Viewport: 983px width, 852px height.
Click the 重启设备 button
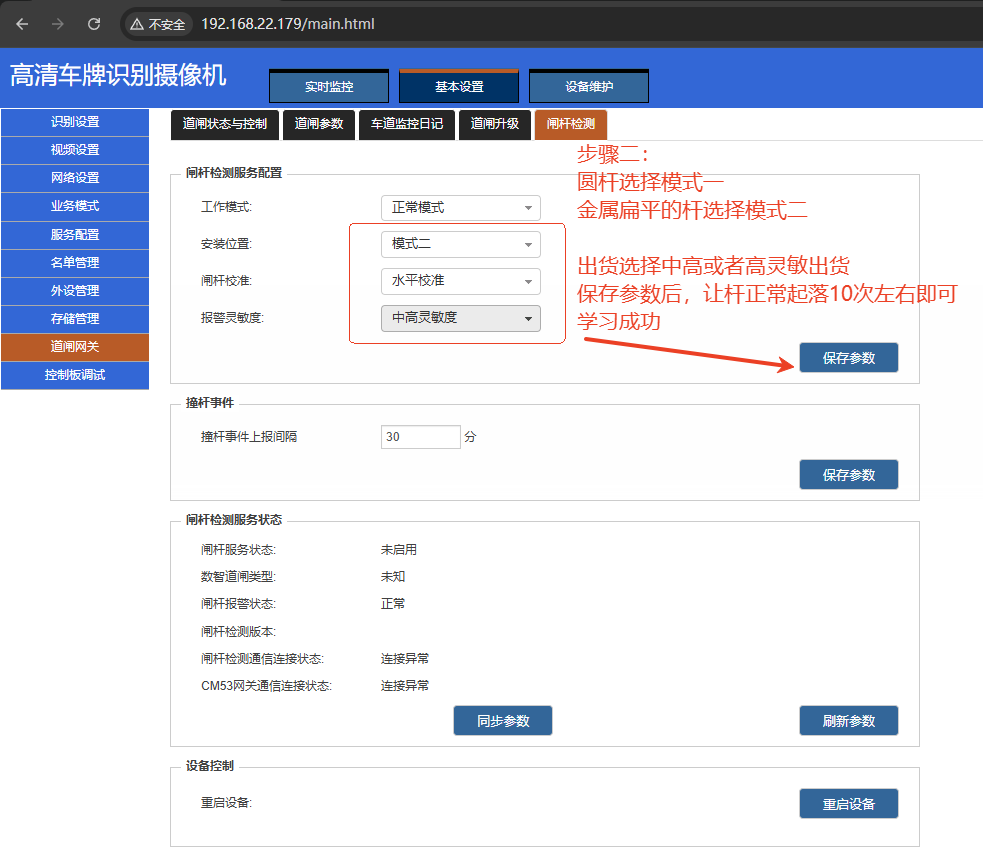pyautogui.click(x=848, y=804)
